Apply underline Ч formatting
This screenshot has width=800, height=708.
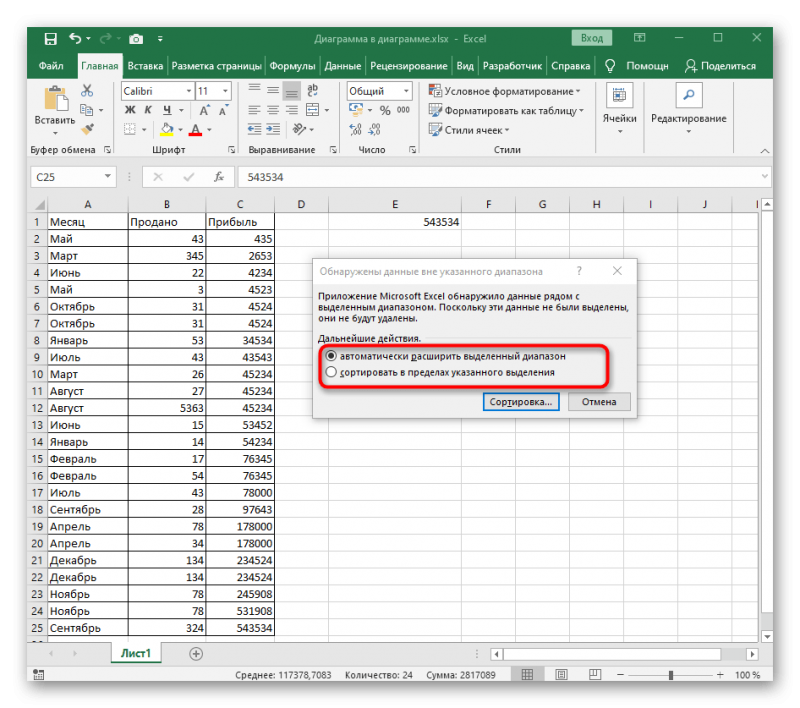pyautogui.click(x=167, y=110)
